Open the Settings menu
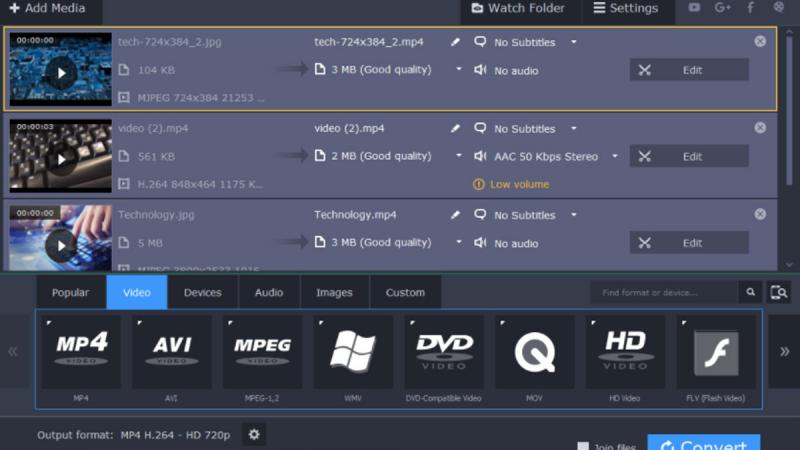 coord(626,9)
